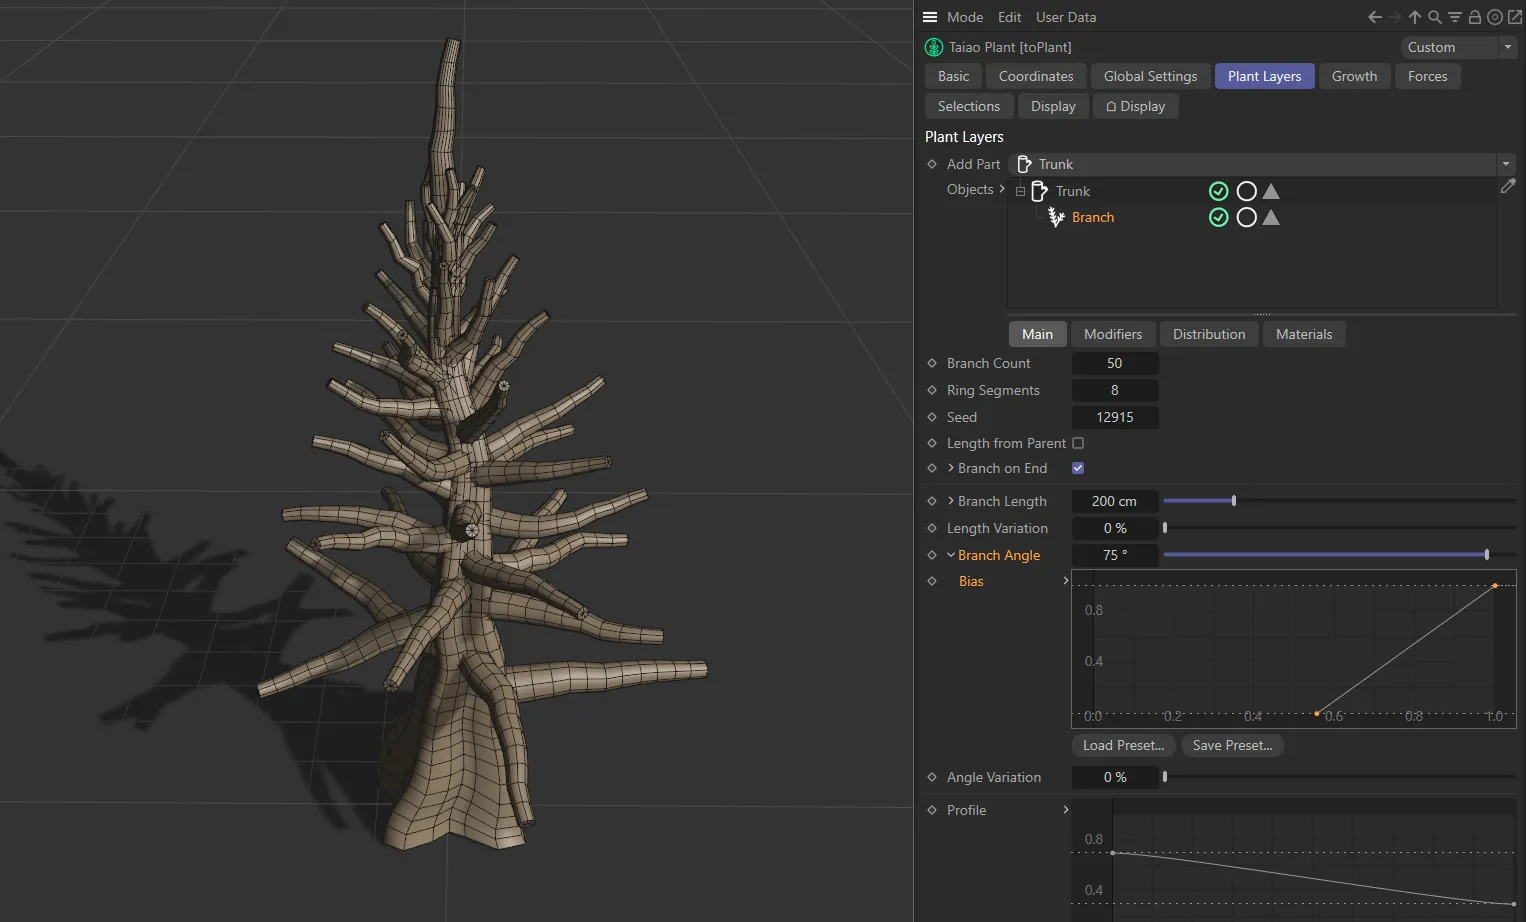This screenshot has height=922, width=1526.
Task: Click the Branch layer leaf icon
Action: coord(1056,217)
